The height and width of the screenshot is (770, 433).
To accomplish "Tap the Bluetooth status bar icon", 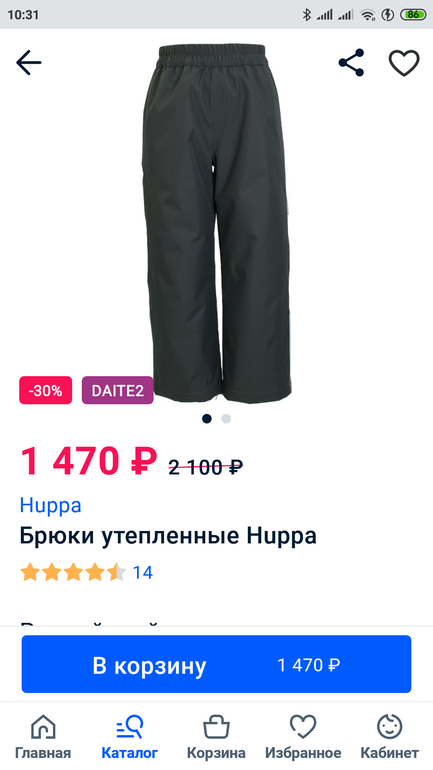I will 307,15.
